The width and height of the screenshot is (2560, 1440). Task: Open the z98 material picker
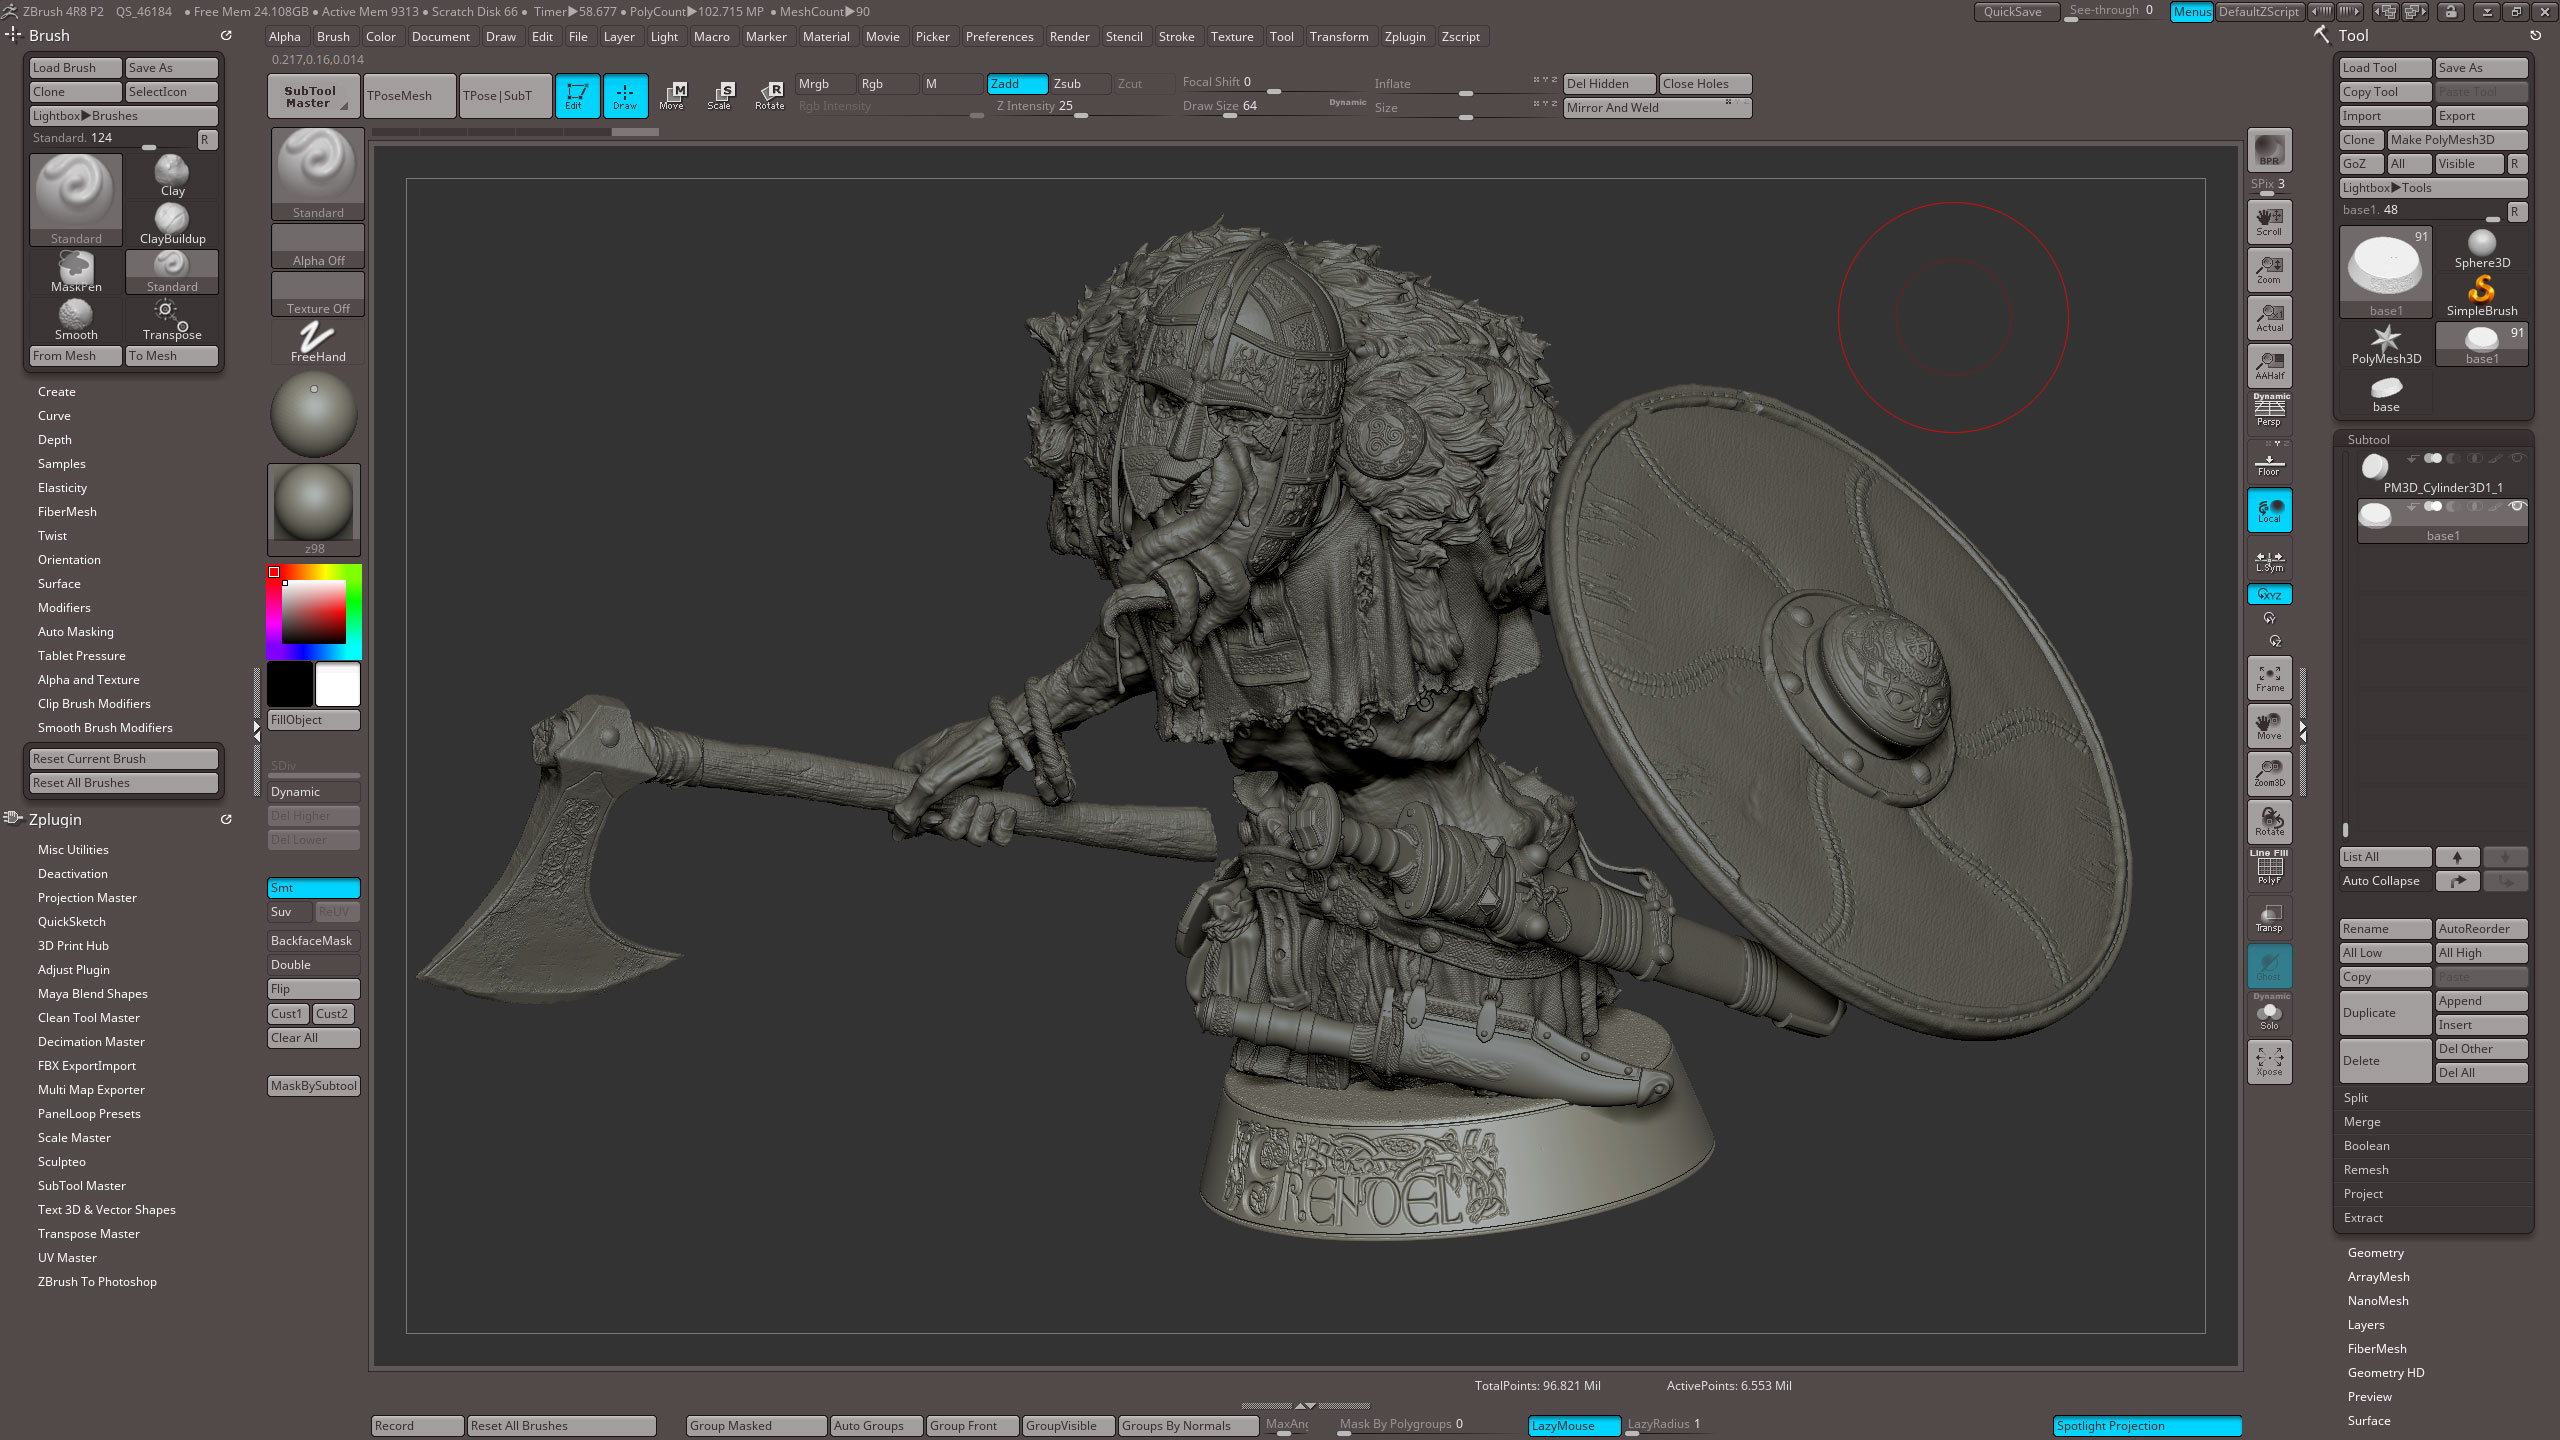coord(314,510)
